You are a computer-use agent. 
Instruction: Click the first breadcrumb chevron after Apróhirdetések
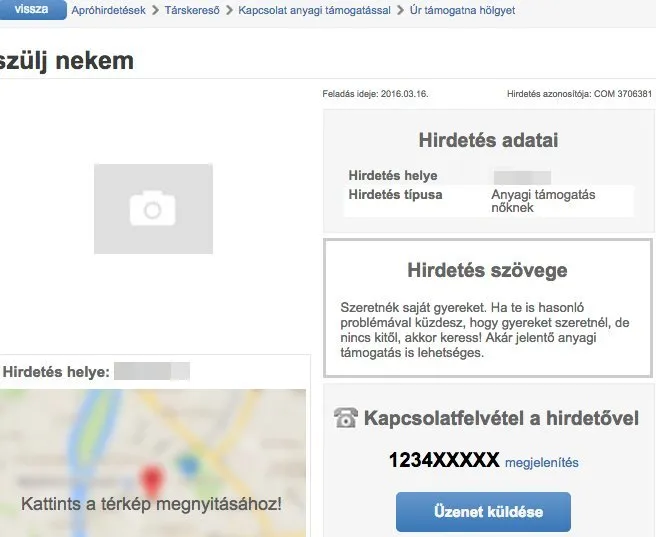(155, 10)
